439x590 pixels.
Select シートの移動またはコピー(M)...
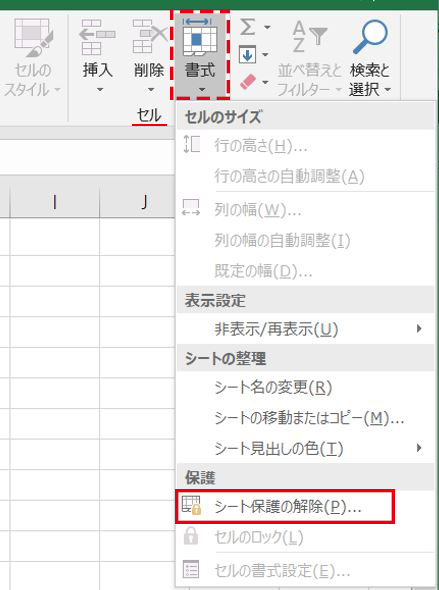[305, 418]
